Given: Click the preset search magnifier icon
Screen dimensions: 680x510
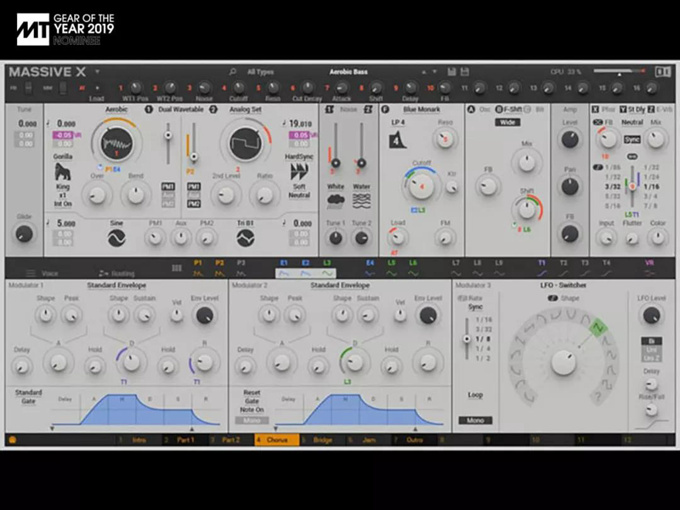Looking at the screenshot, I should [x=232, y=72].
